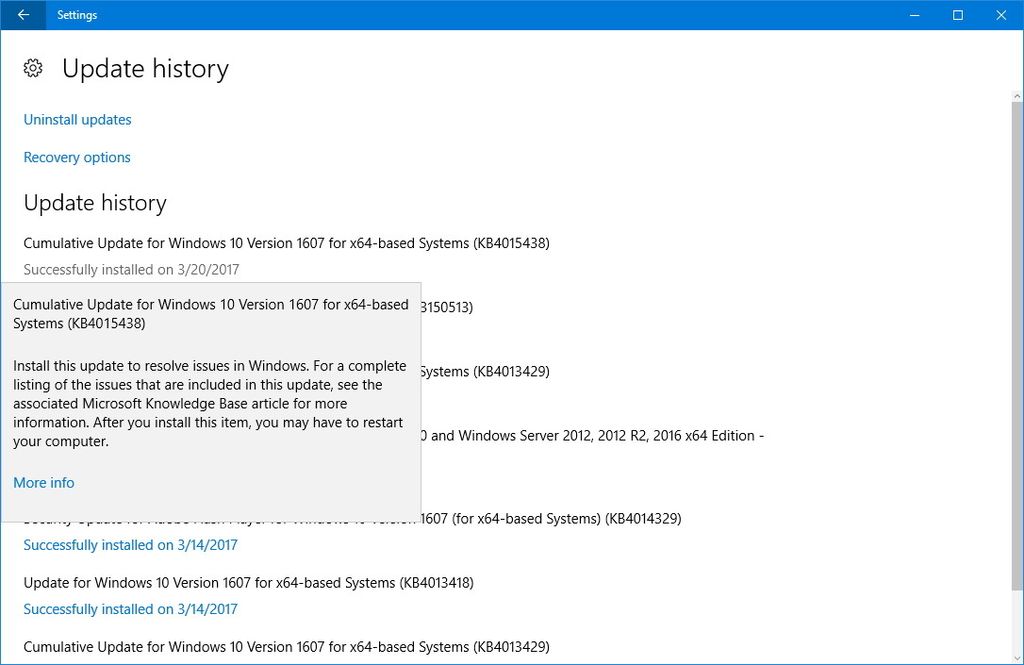
Task: Click the install date link under KB4013418
Action: (130, 609)
